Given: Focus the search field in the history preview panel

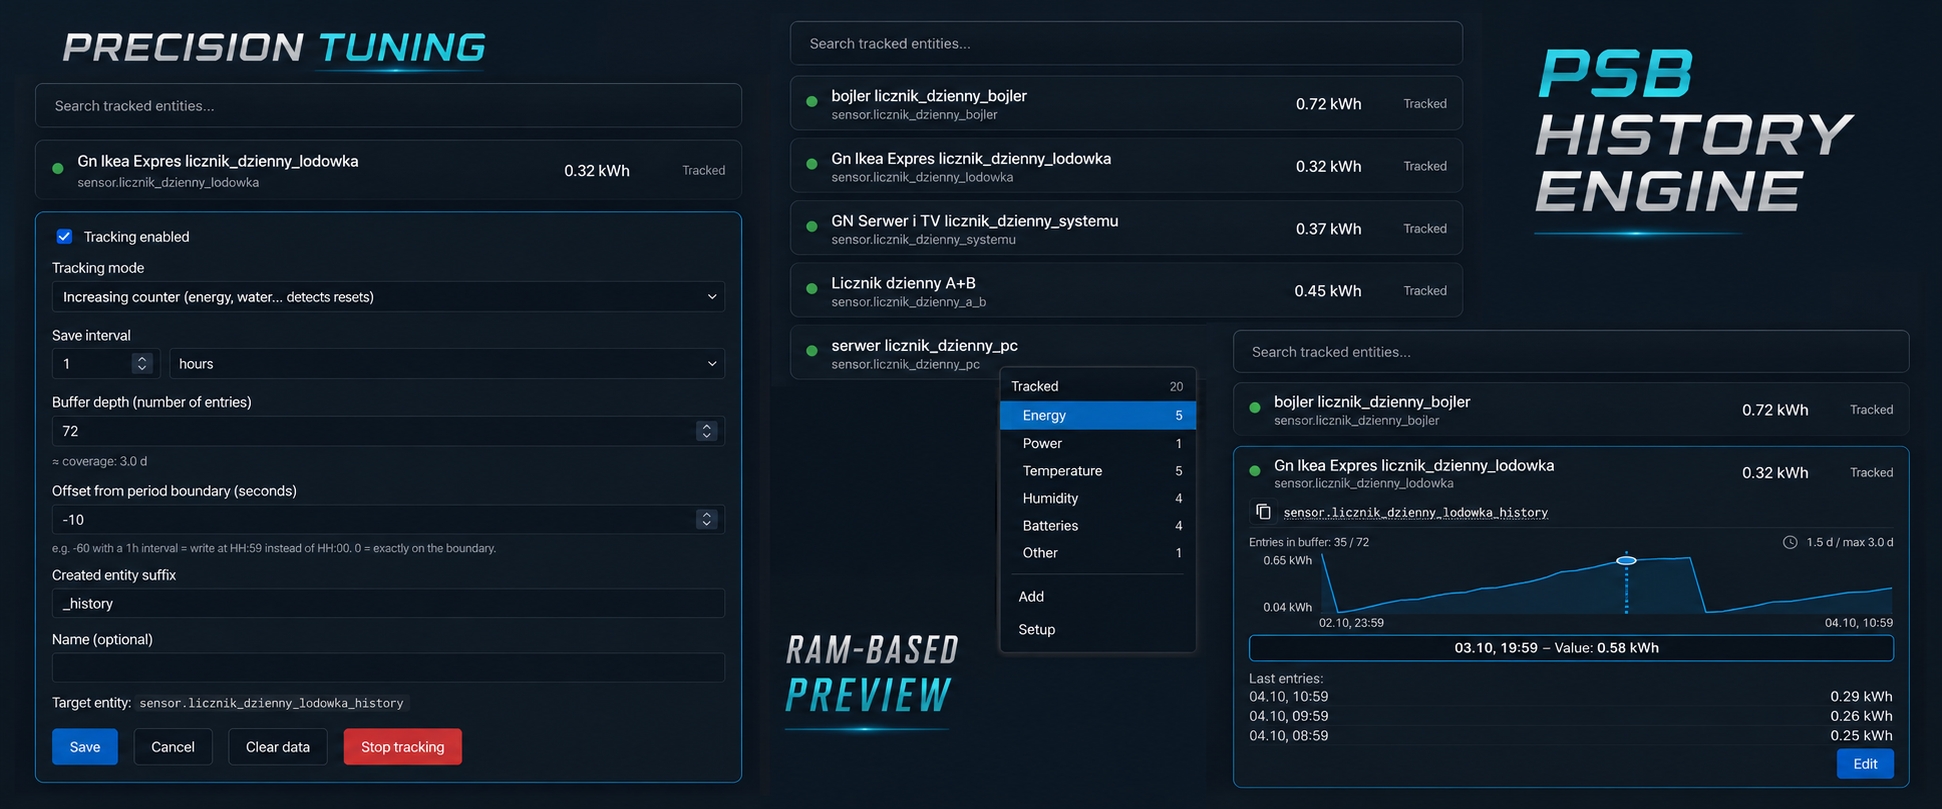Looking at the screenshot, I should pyautogui.click(x=1571, y=352).
